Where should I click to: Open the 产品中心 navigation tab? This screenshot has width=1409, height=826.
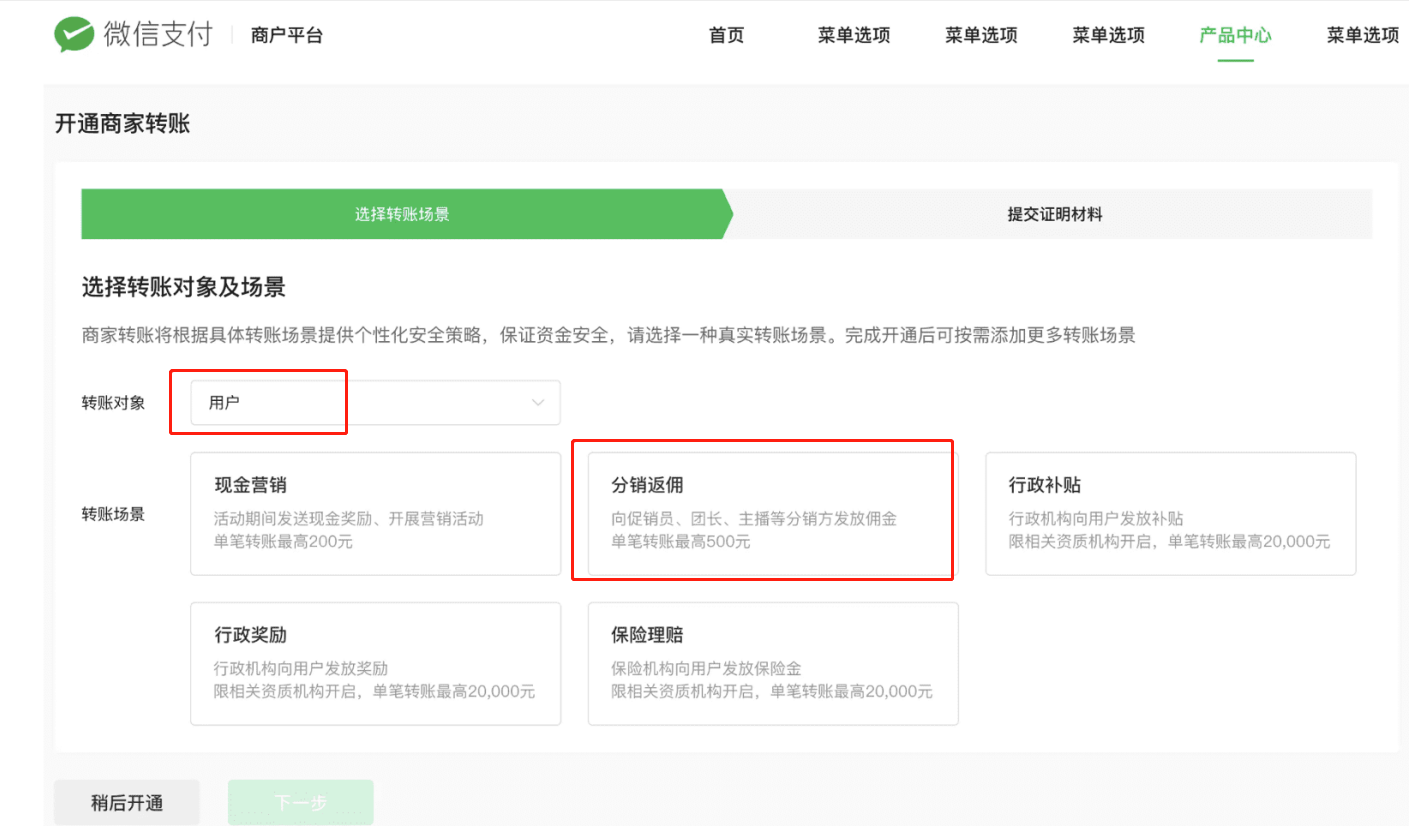pos(1235,36)
